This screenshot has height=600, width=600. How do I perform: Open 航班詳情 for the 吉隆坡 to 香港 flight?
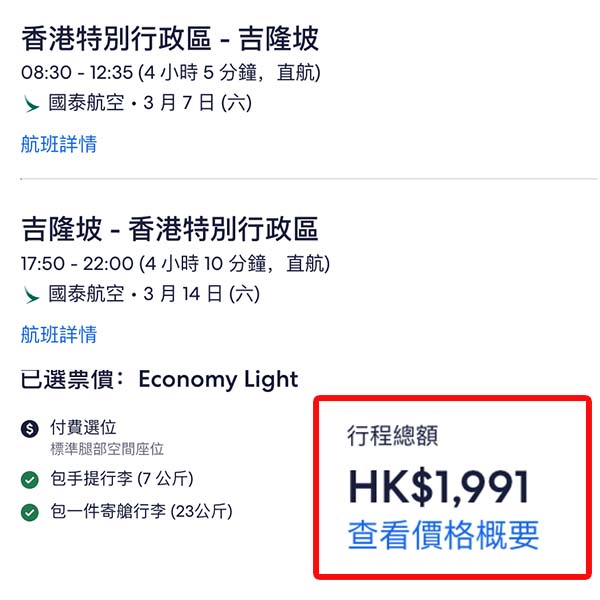pos(59,334)
